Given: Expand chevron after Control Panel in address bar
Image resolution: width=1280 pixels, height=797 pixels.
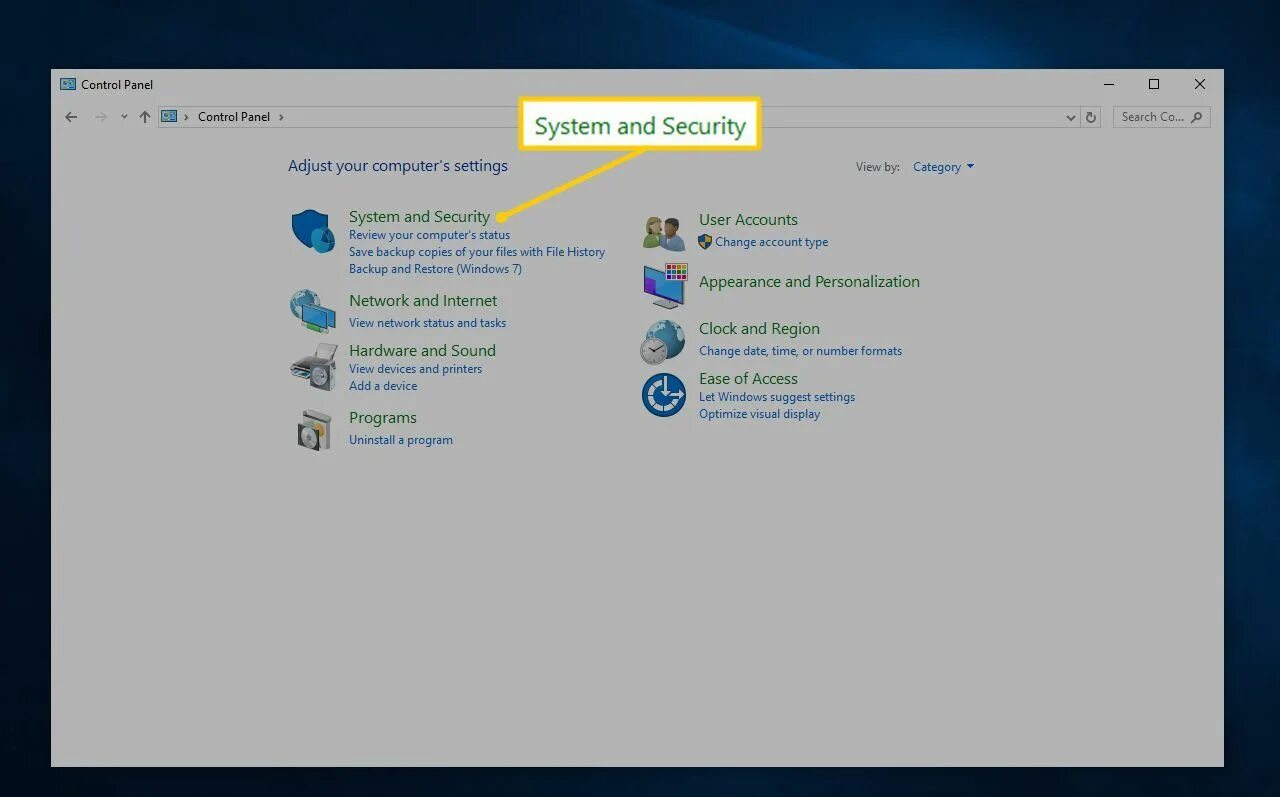Looking at the screenshot, I should point(281,117).
